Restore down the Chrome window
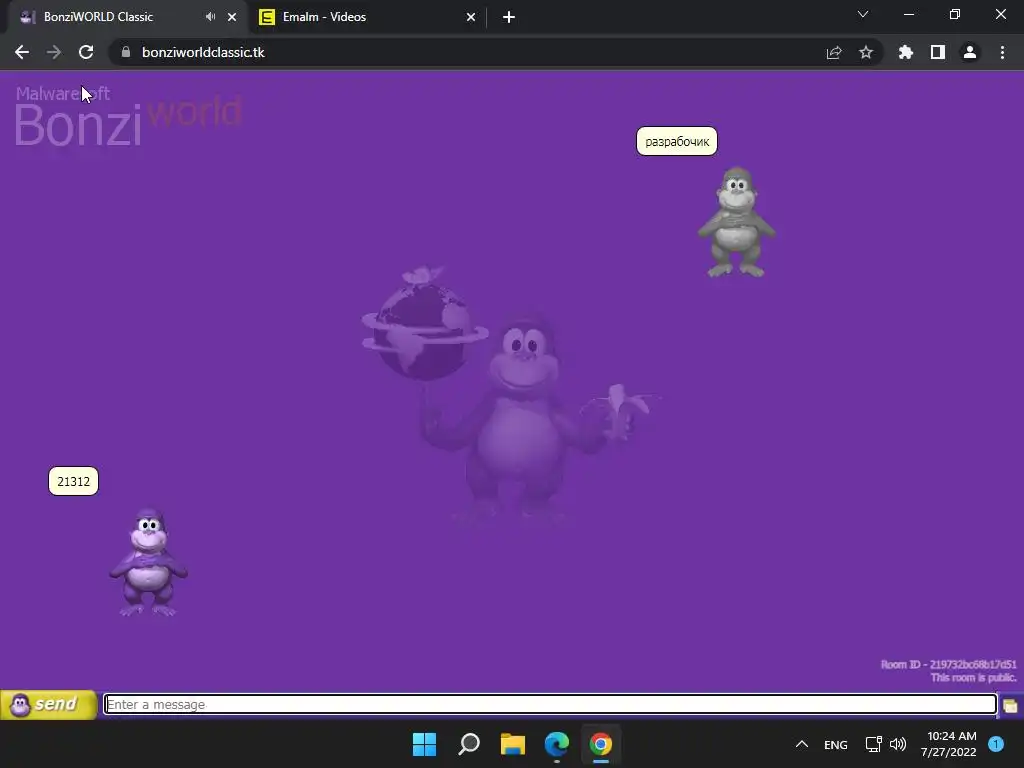Screen dimensions: 1024x768 (955, 14)
